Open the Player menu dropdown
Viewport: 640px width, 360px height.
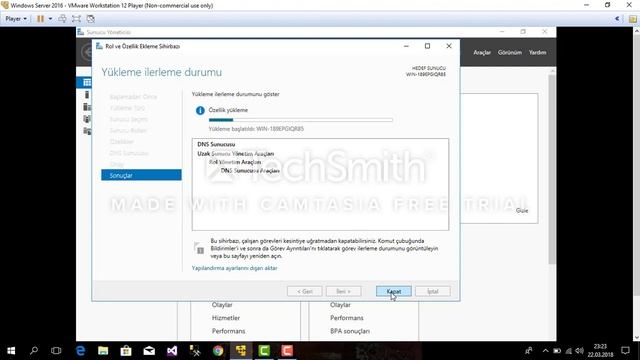16,19
